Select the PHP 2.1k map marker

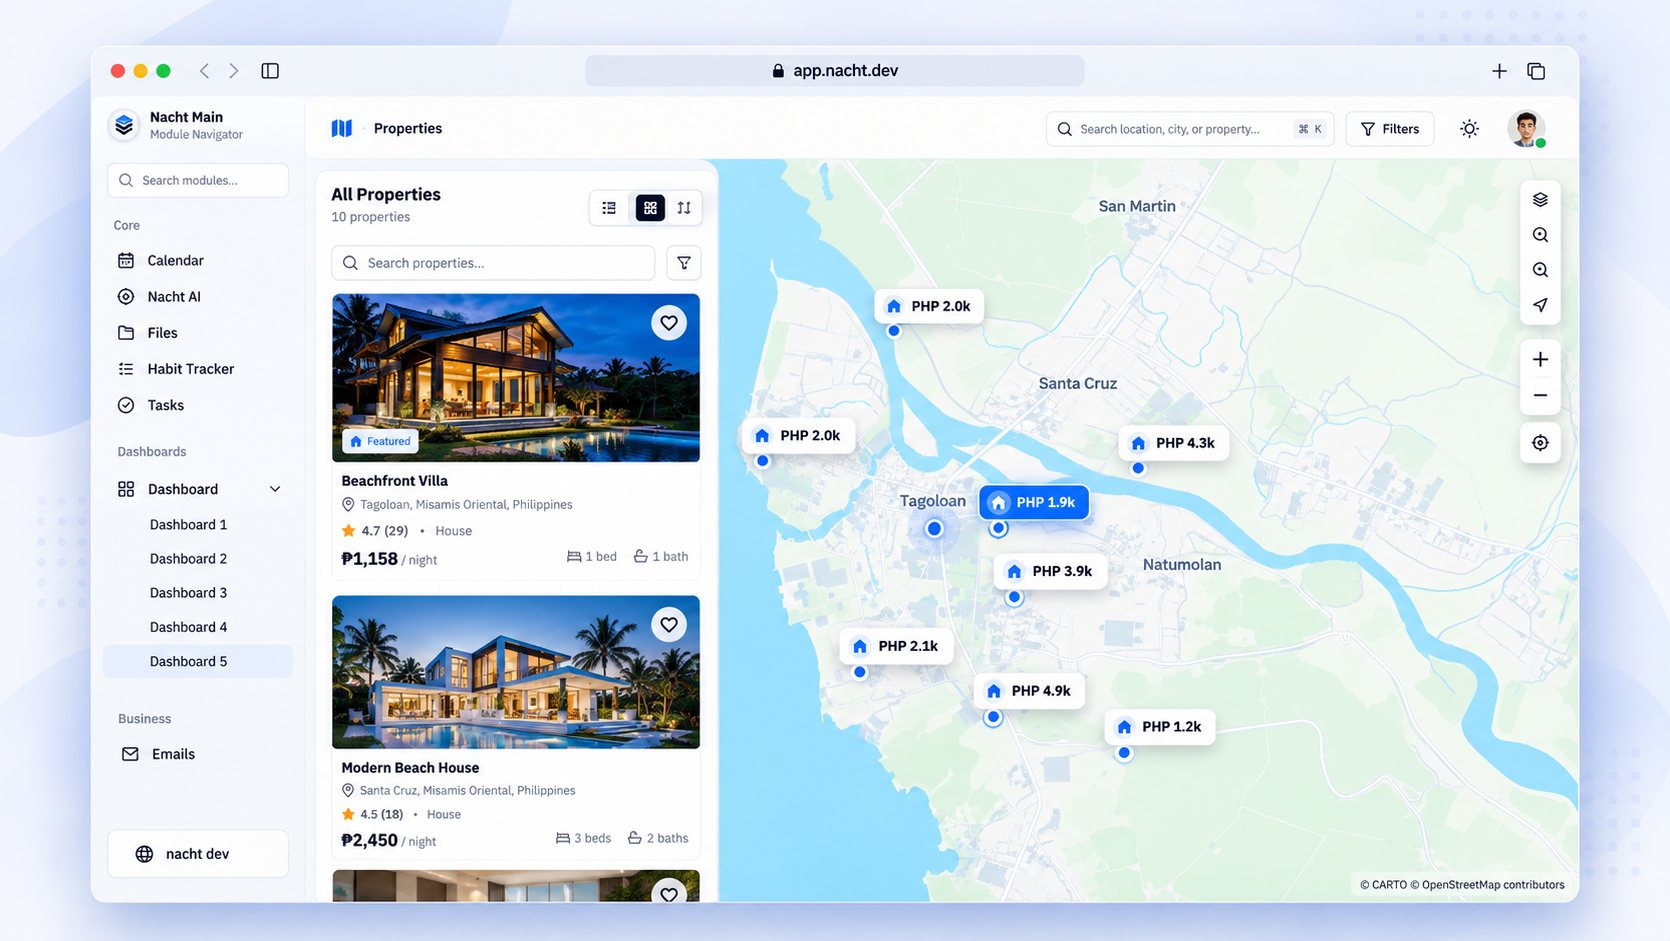tap(896, 646)
